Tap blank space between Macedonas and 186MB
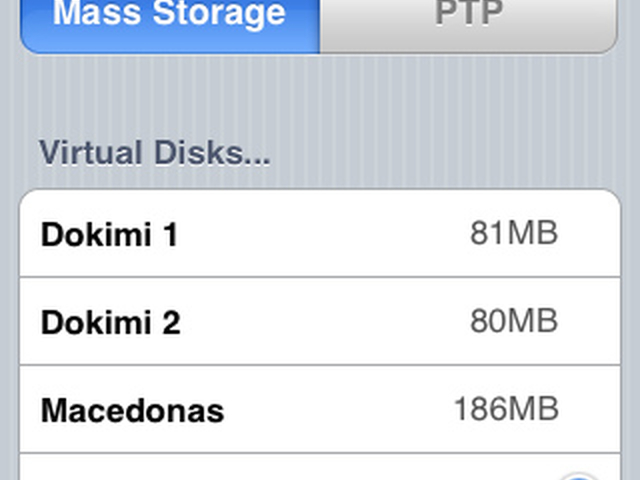The height and width of the screenshot is (480, 640). tap(340, 410)
